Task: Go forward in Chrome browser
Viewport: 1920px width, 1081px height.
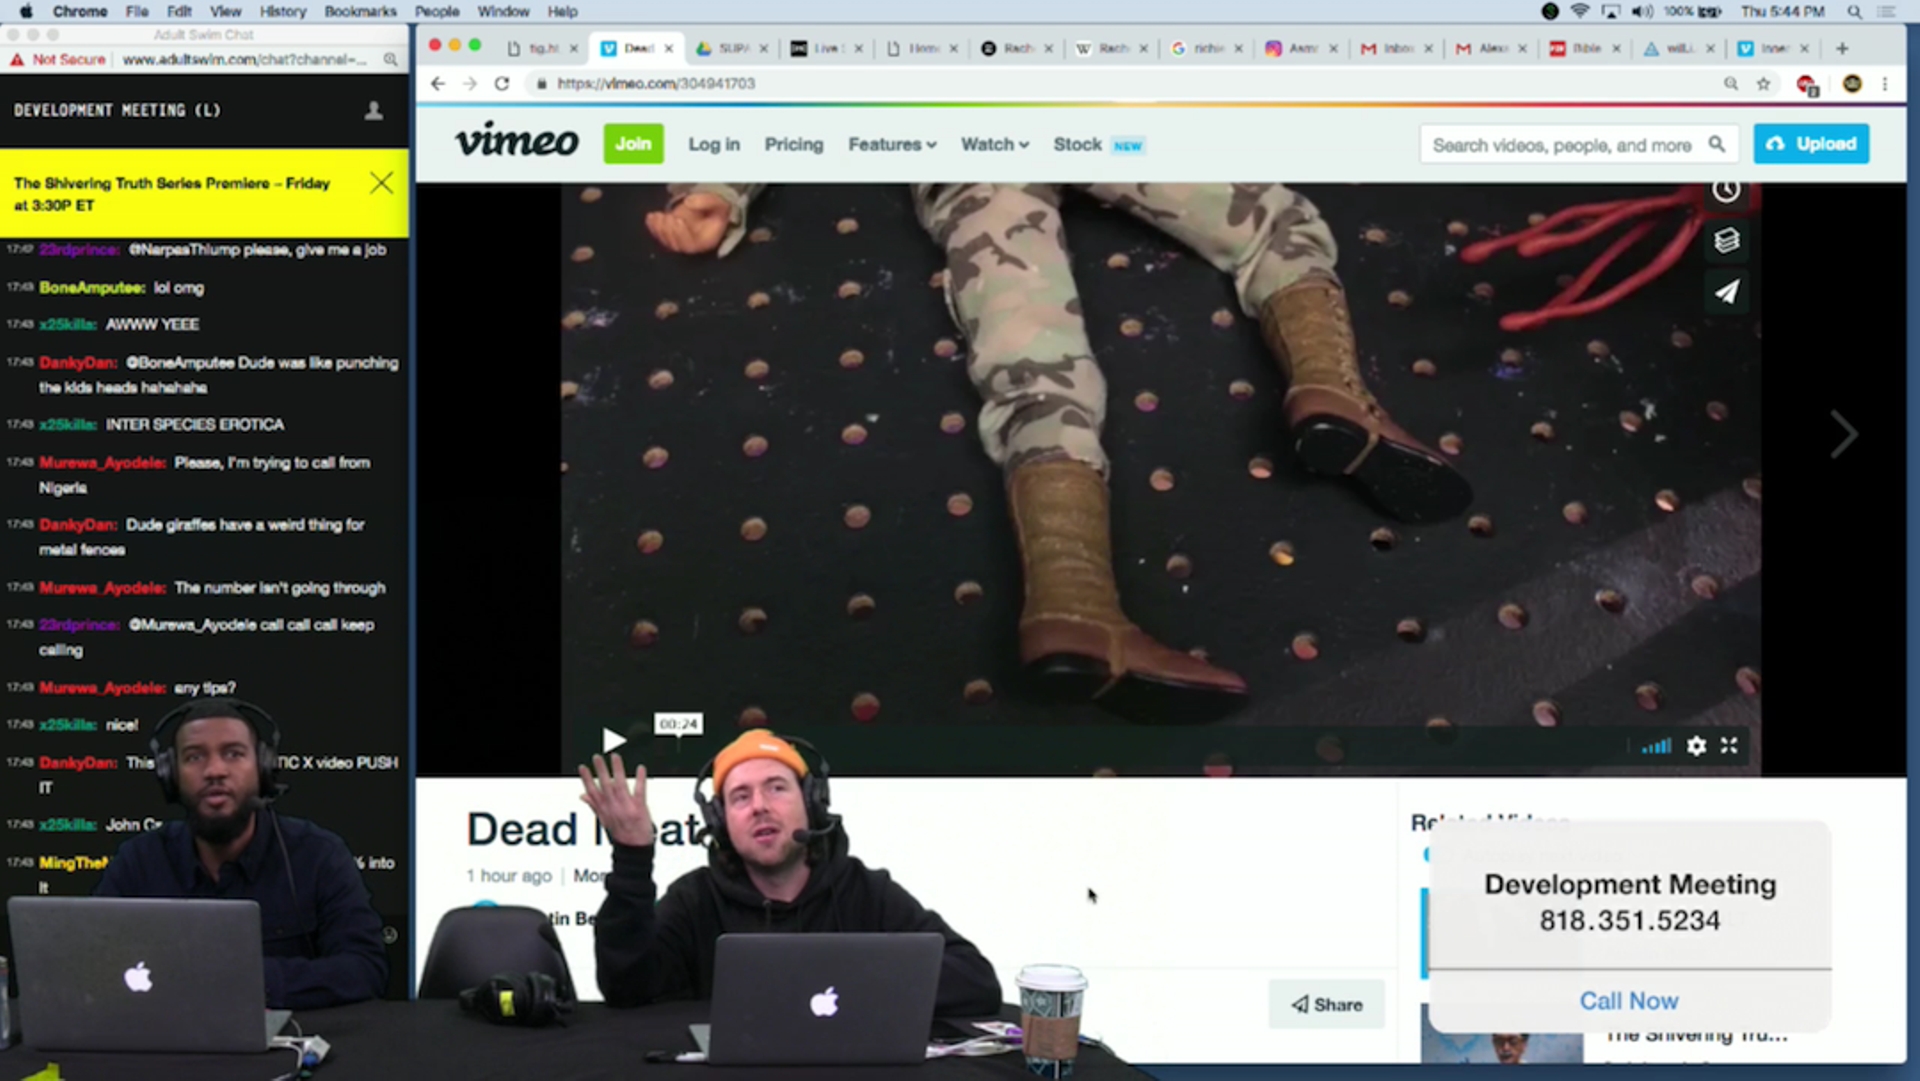Action: coord(470,84)
